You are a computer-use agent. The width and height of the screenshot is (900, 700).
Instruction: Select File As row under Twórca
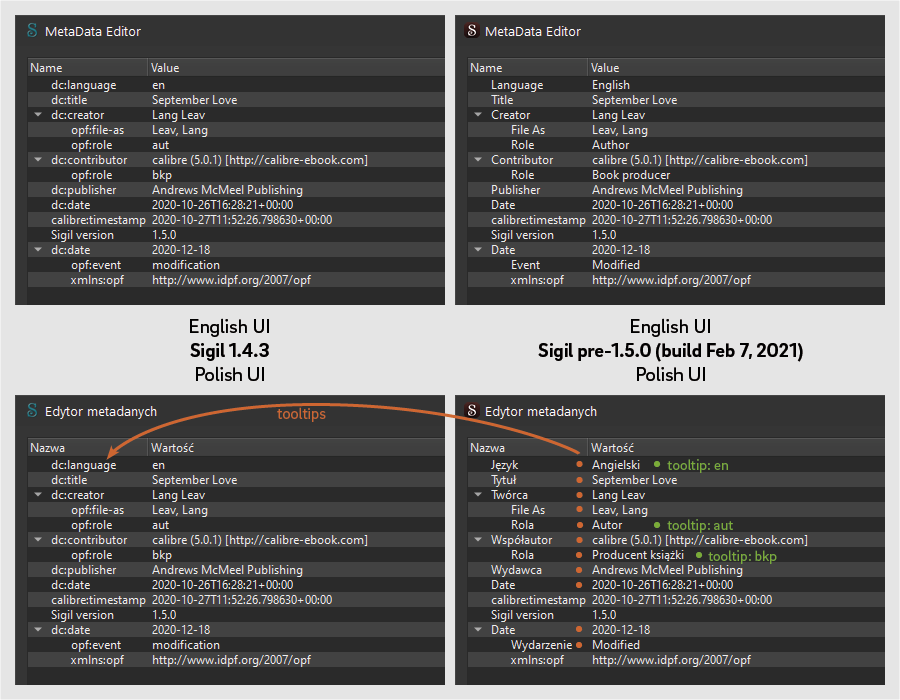(x=676, y=510)
